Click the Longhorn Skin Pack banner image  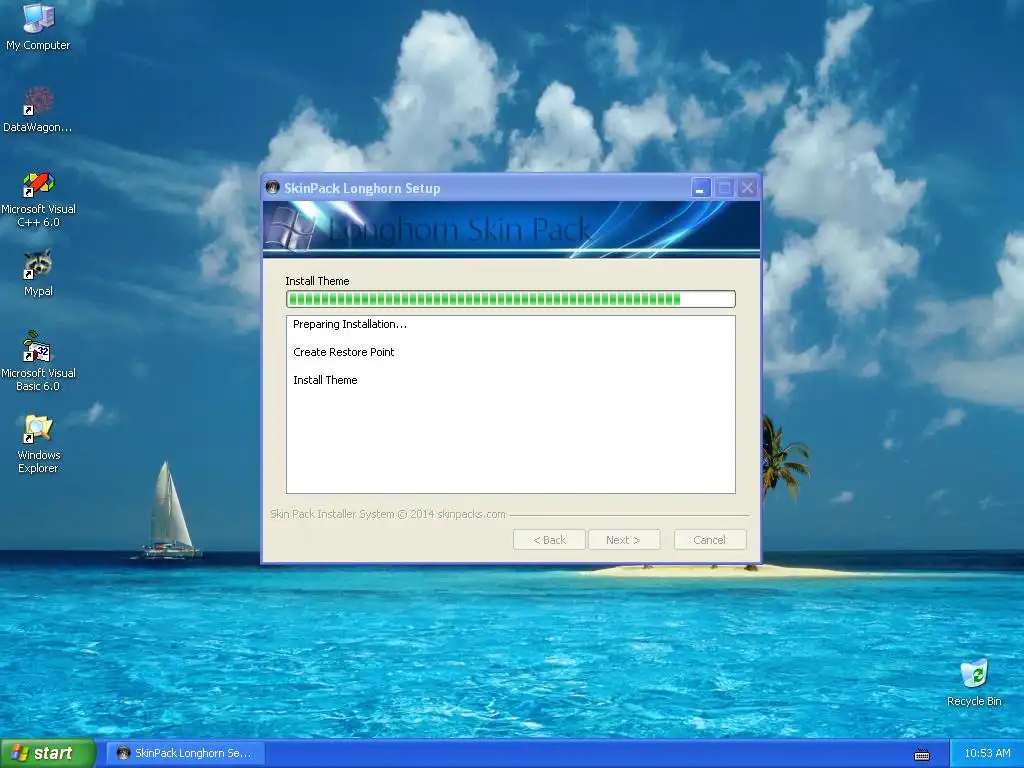pyautogui.click(x=511, y=229)
